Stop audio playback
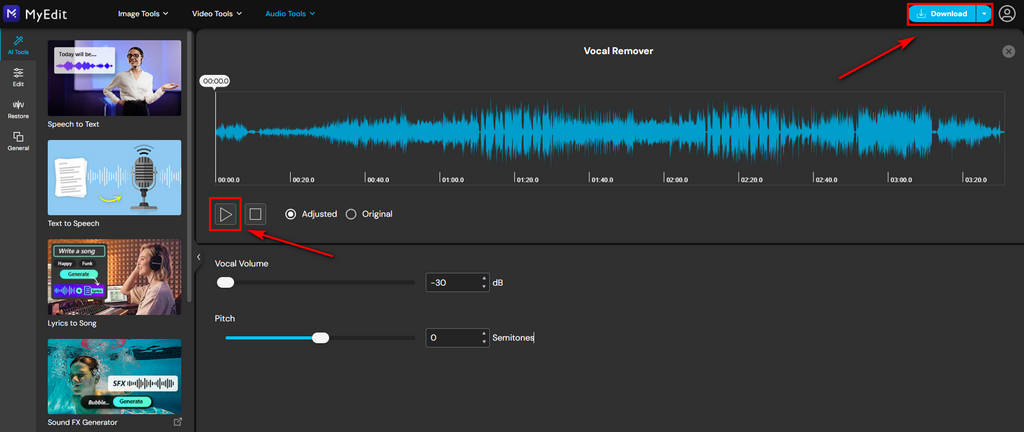The image size is (1024, 432). pos(255,214)
